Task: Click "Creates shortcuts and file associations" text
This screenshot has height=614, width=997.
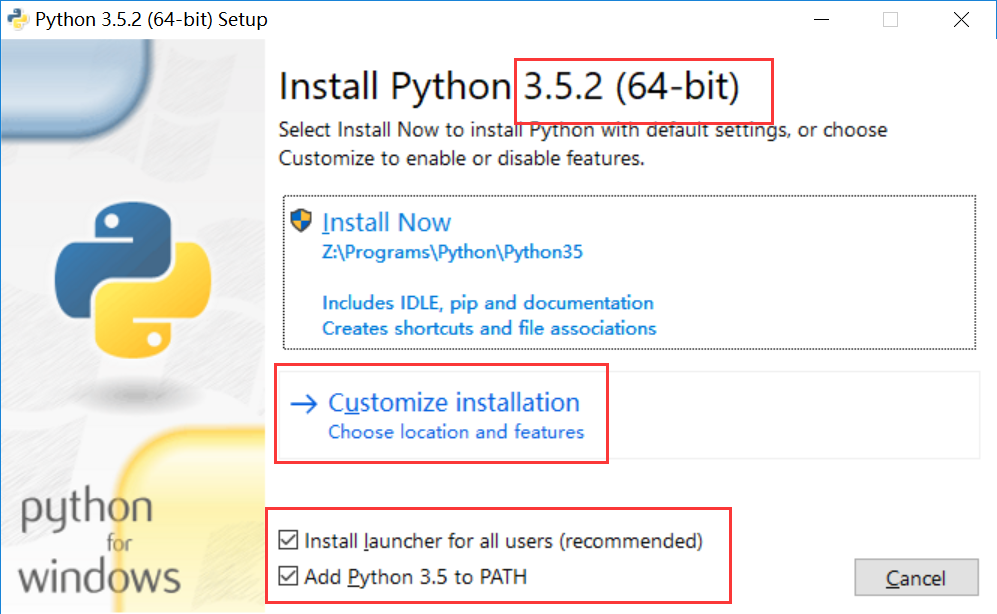Action: 489,328
